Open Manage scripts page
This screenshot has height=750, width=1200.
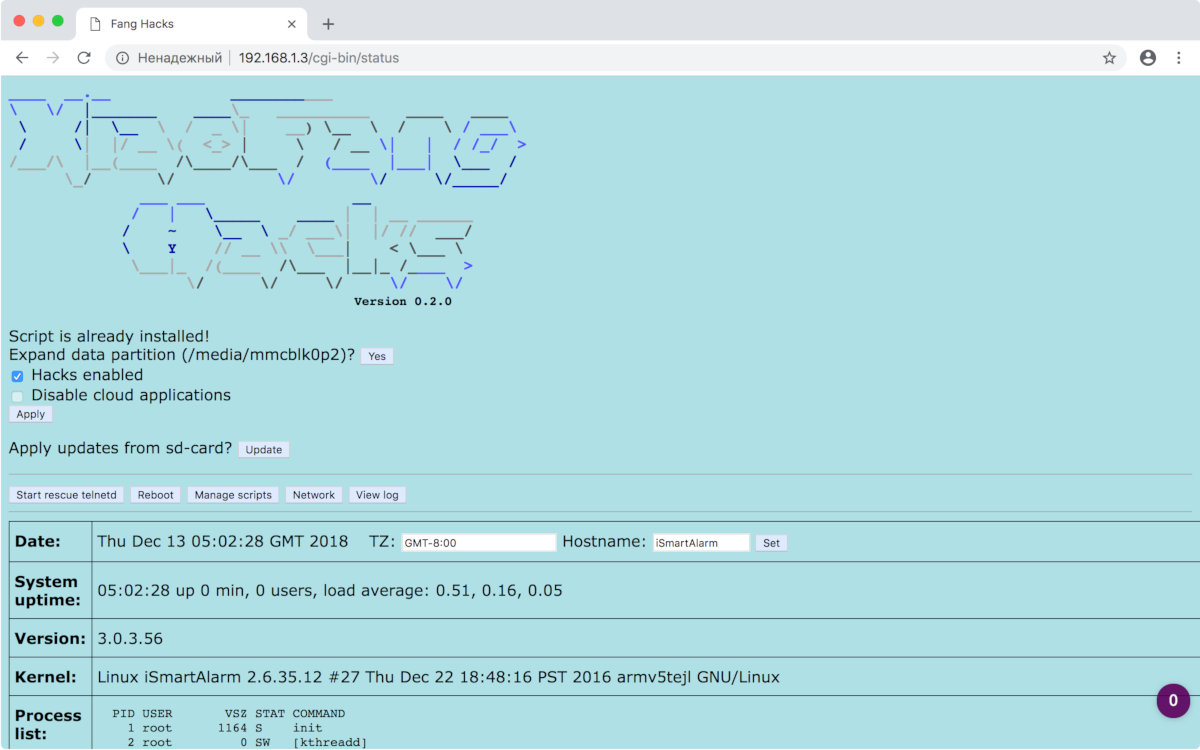[x=233, y=495]
